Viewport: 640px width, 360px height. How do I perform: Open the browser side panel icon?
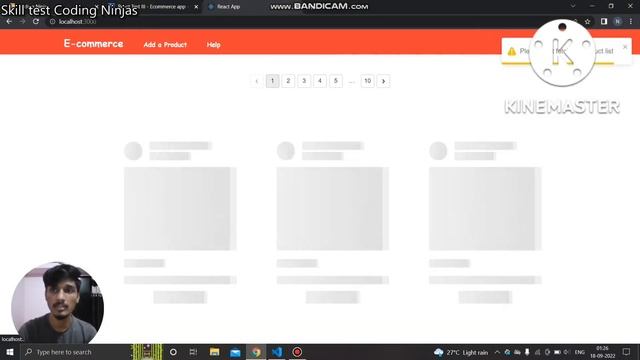tap(604, 22)
